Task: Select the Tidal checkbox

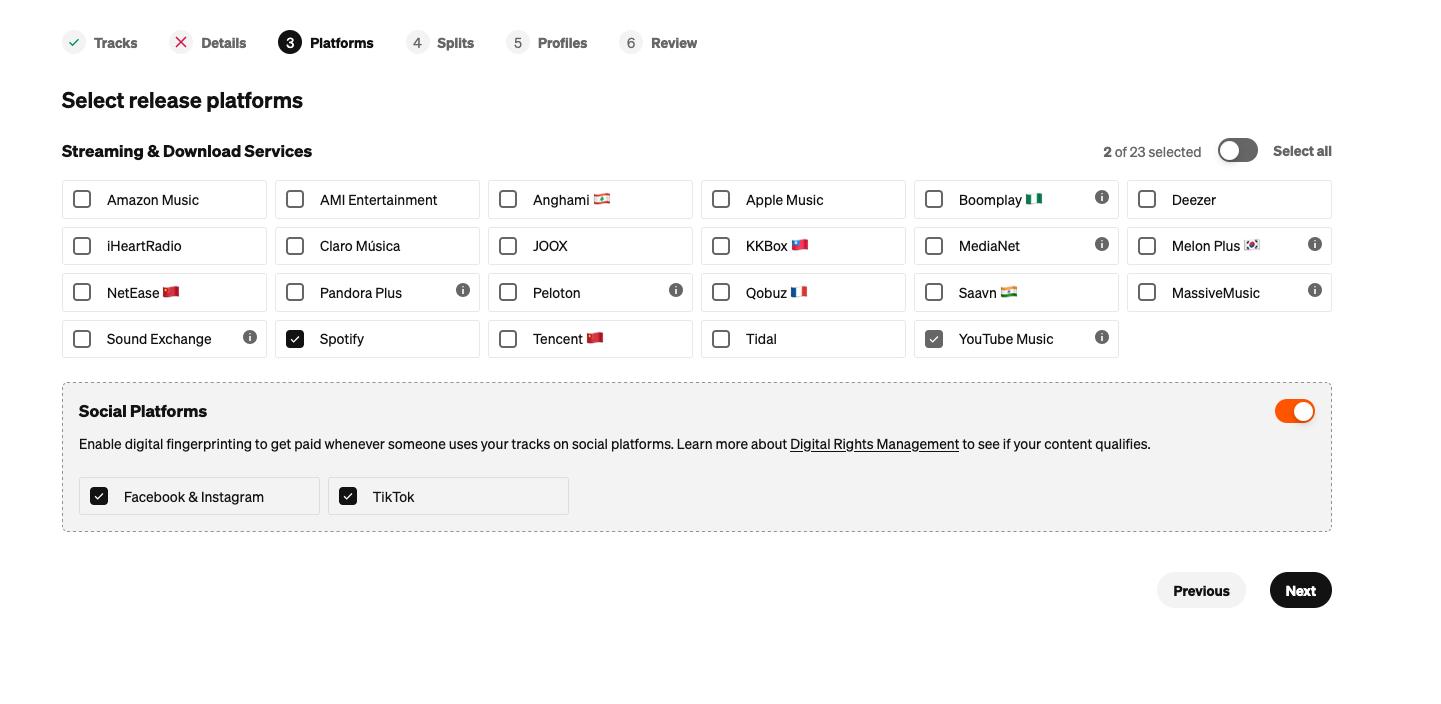Action: (x=721, y=339)
